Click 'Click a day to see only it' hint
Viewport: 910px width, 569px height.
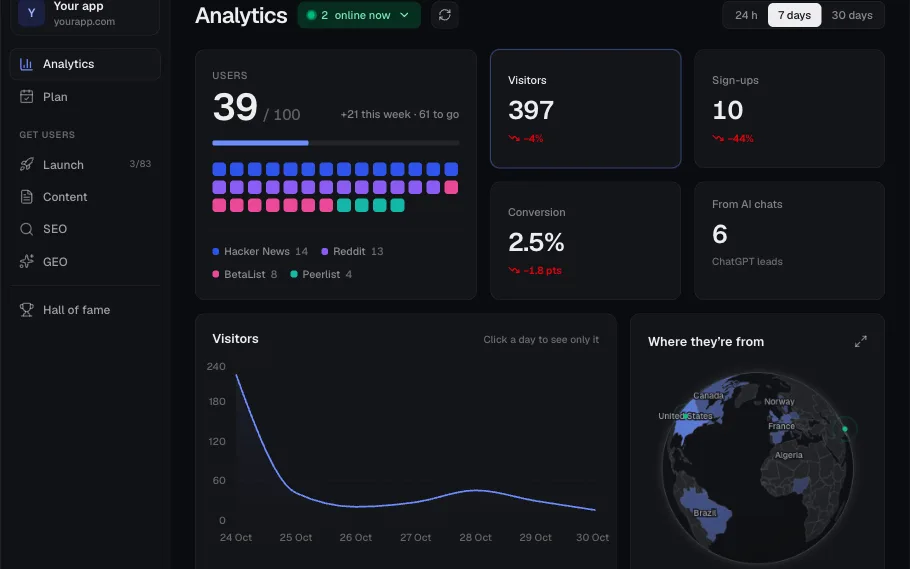pyautogui.click(x=541, y=340)
